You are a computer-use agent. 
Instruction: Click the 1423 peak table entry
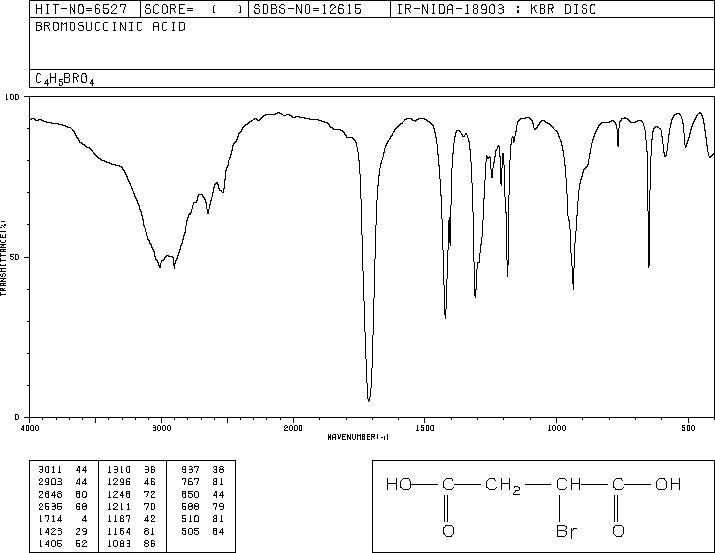[x=63, y=531]
